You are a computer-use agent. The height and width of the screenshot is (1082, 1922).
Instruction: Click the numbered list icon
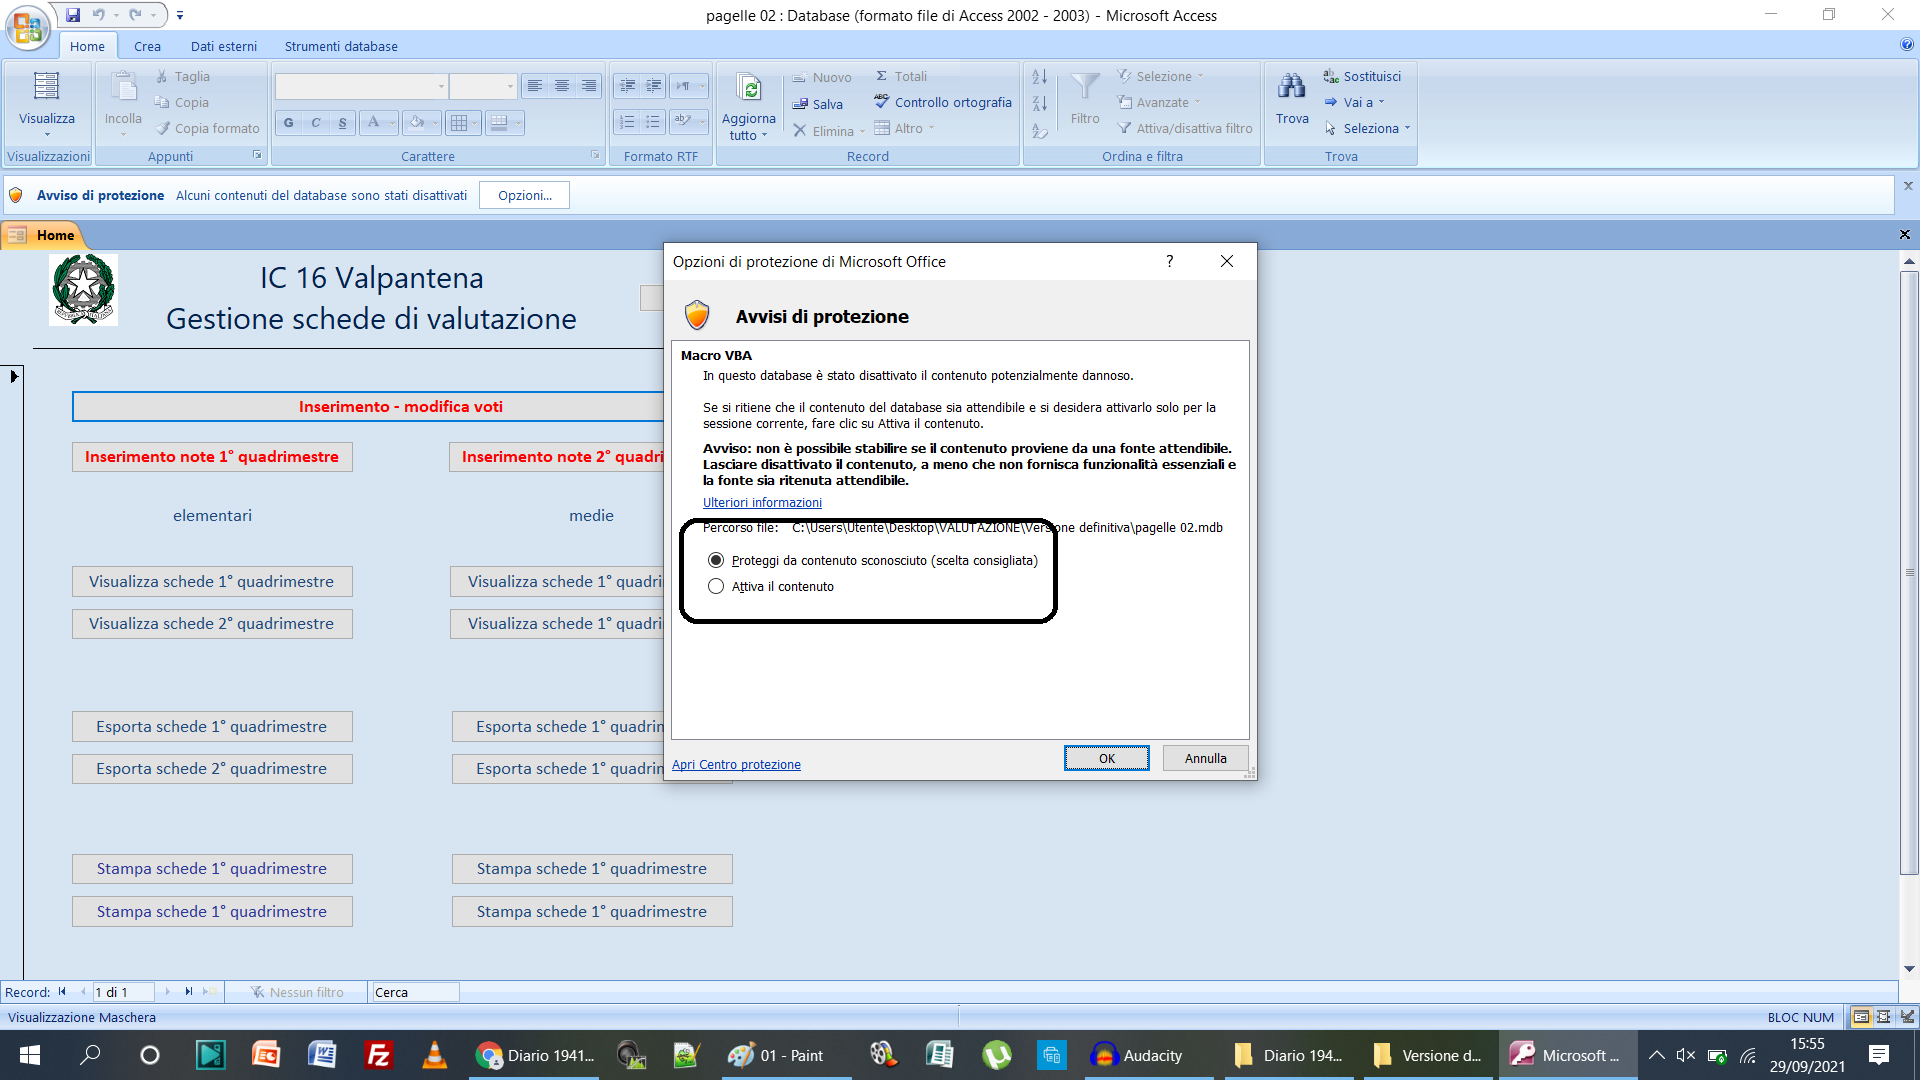[627, 122]
